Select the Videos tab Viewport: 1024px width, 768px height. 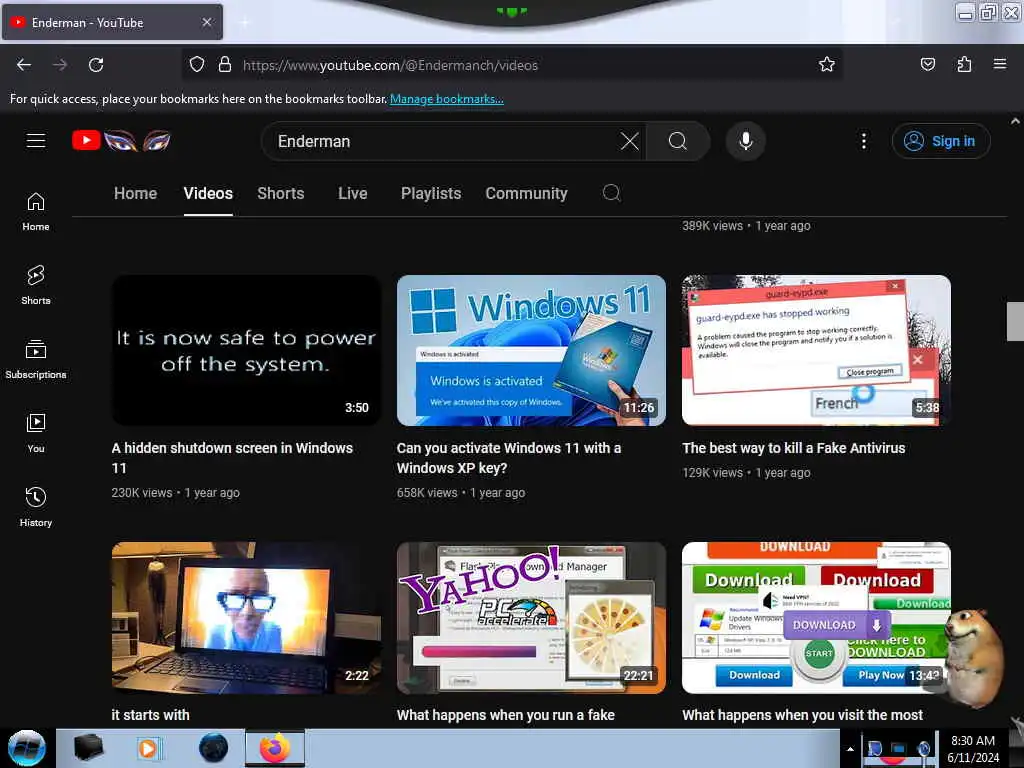coord(208,193)
